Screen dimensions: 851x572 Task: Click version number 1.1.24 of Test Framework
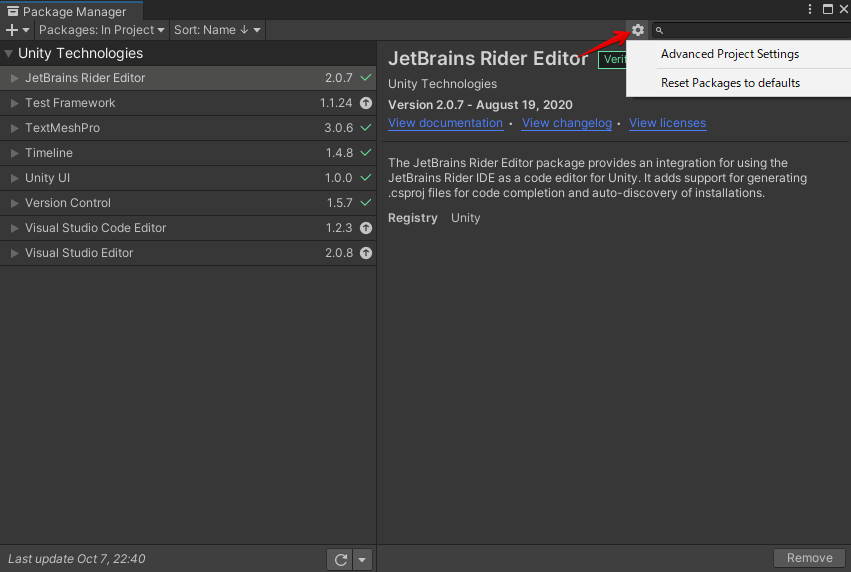point(336,103)
